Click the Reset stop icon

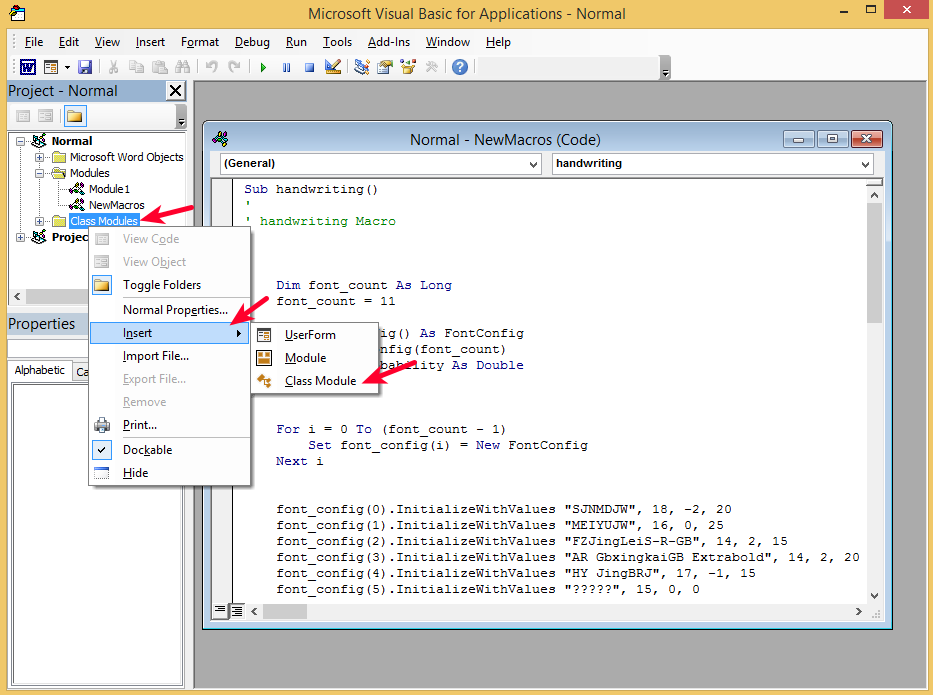click(x=309, y=67)
